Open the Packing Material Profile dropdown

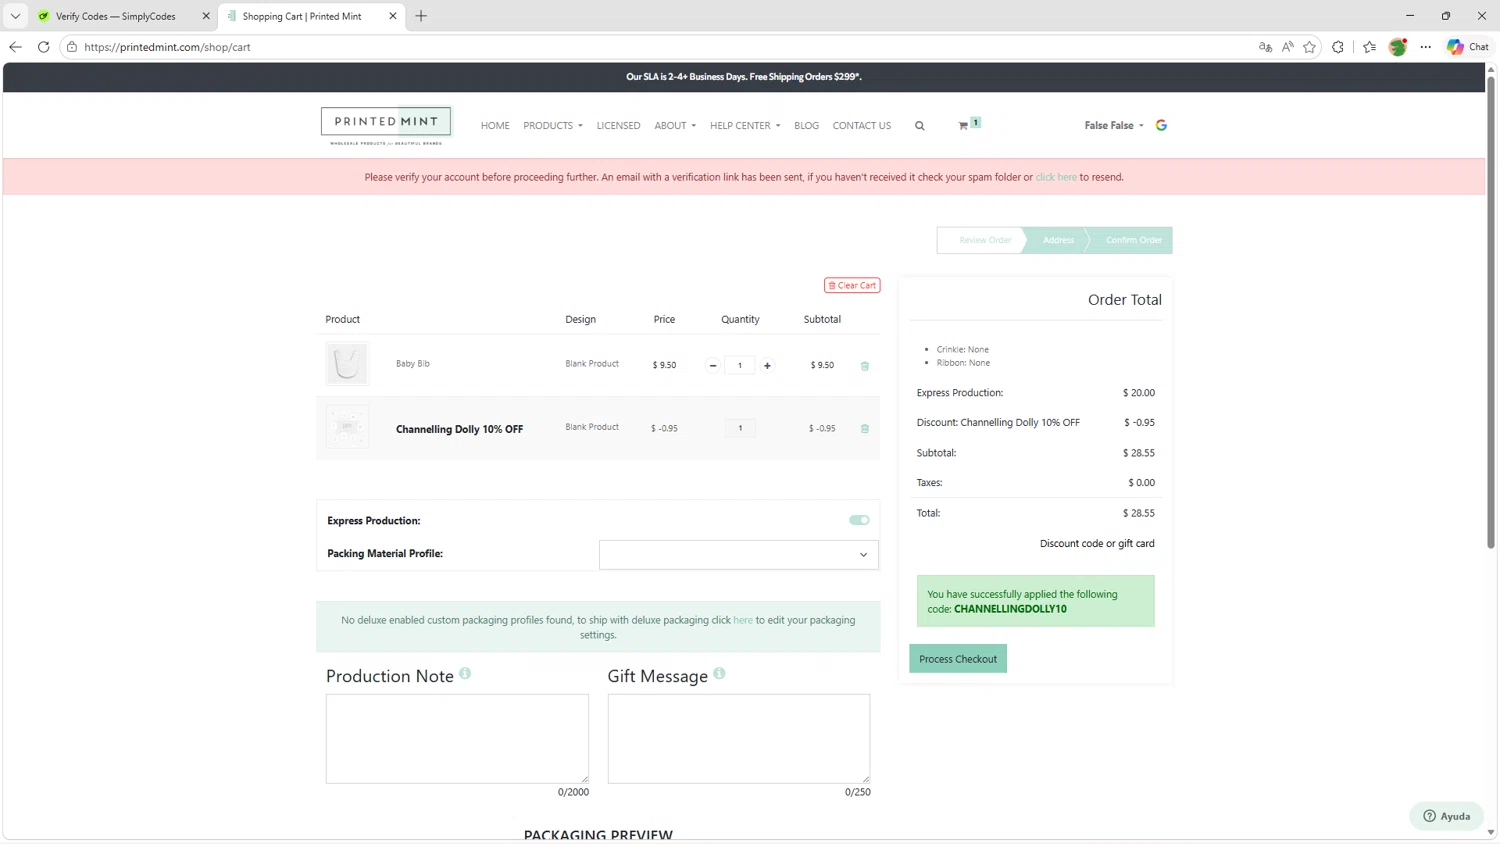[x=739, y=555]
